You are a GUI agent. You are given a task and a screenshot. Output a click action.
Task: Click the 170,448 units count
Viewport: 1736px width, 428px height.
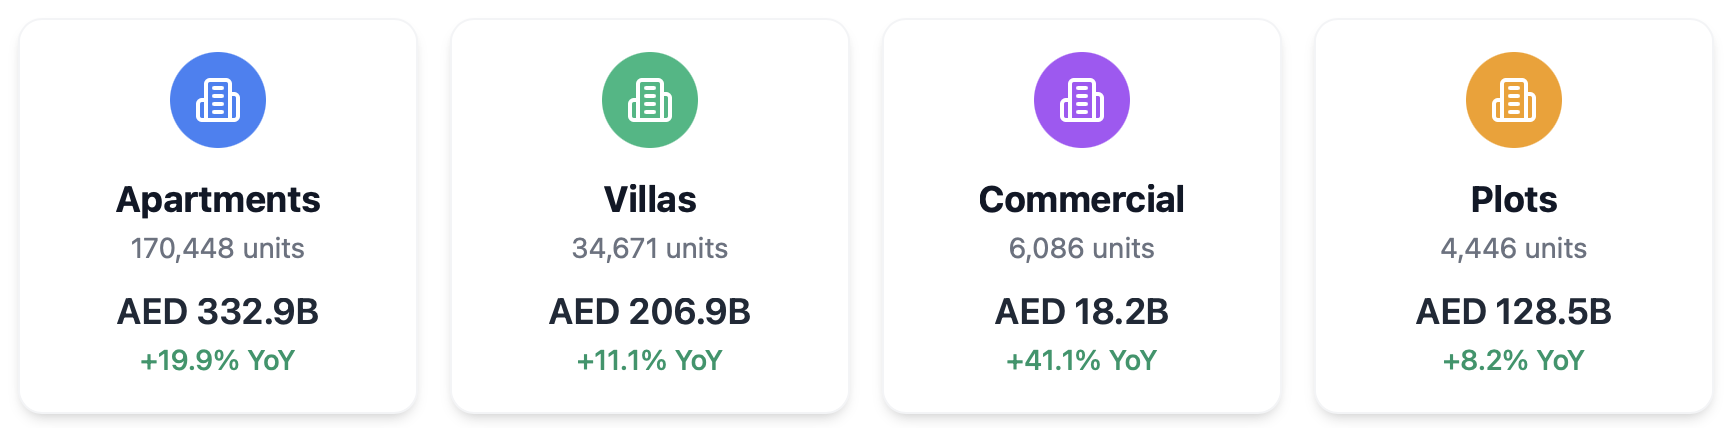pos(218,248)
